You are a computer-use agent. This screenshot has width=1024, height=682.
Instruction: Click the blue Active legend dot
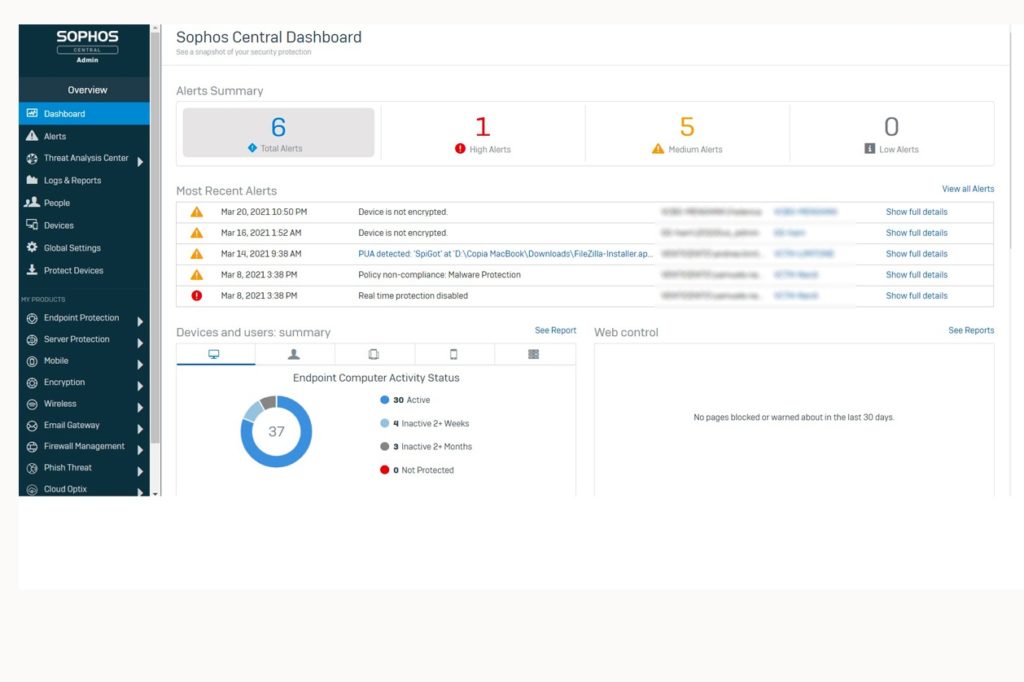[x=385, y=400]
